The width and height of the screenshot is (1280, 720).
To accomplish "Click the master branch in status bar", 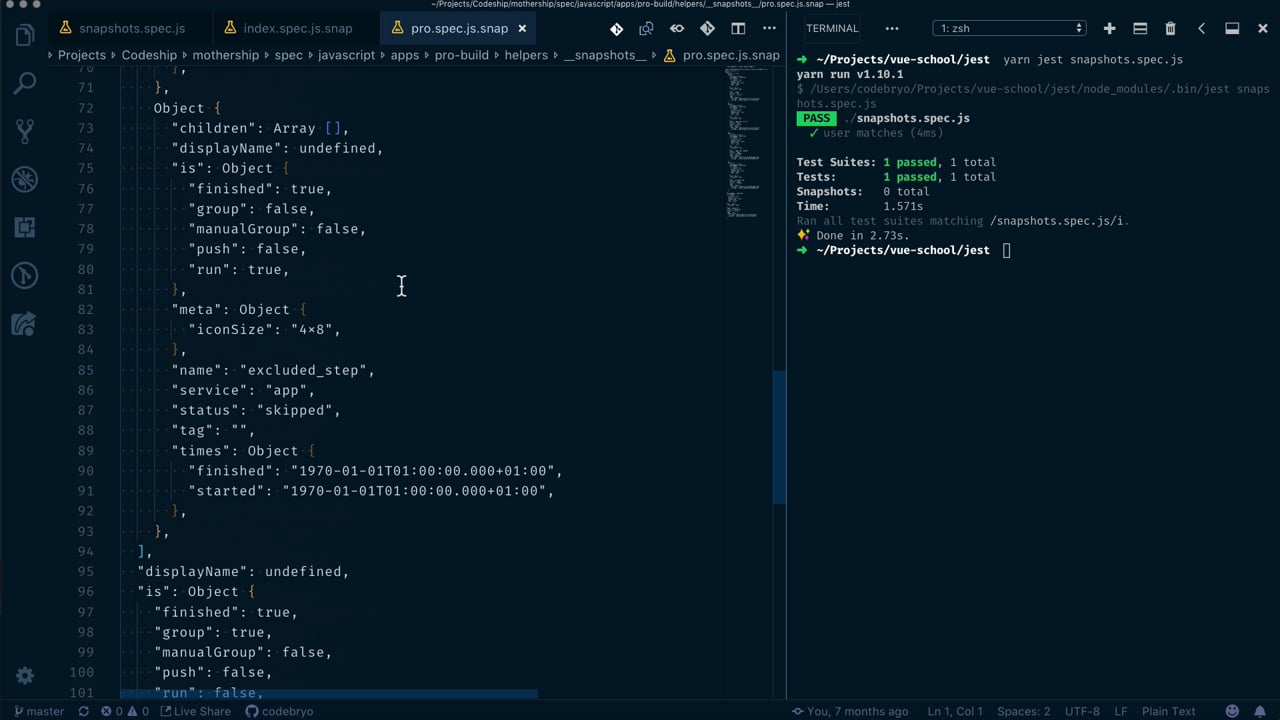I will [x=38, y=711].
